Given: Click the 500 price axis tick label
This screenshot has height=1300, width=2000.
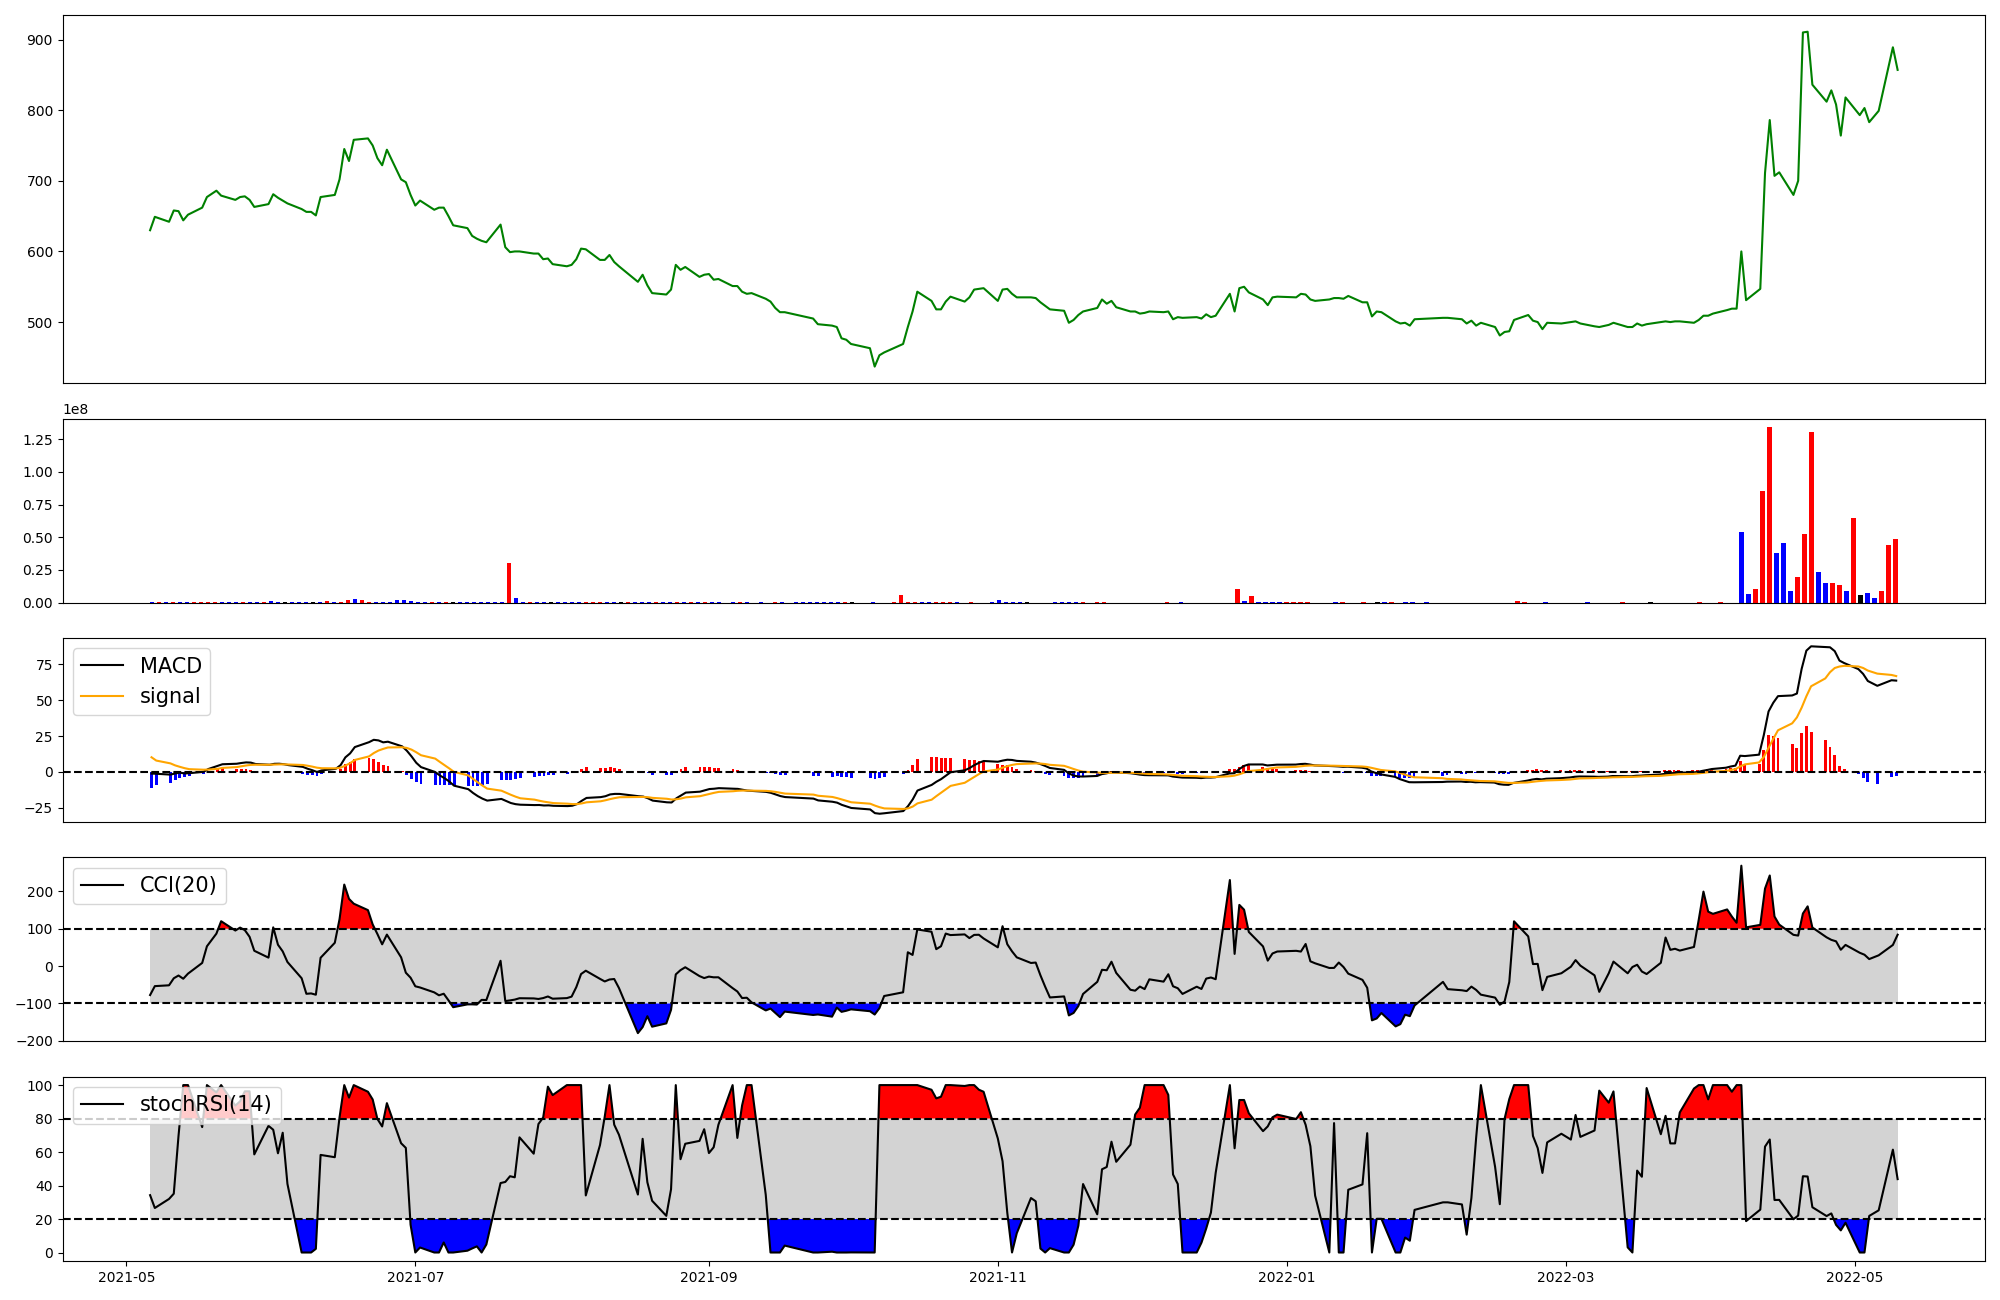Looking at the screenshot, I should tap(39, 323).
